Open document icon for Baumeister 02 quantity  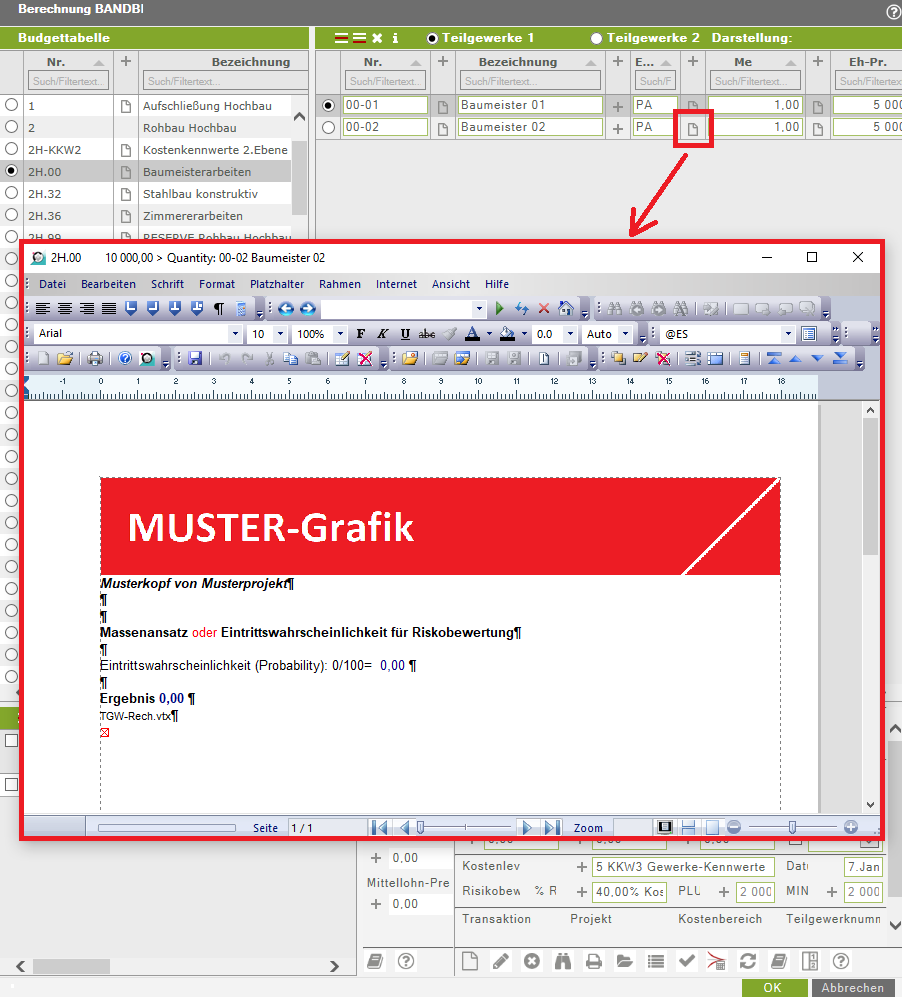coord(693,128)
